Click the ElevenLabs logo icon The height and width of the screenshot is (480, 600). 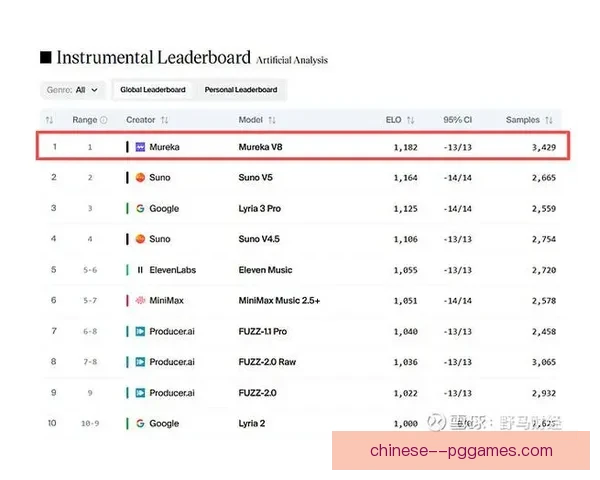[x=140, y=270]
